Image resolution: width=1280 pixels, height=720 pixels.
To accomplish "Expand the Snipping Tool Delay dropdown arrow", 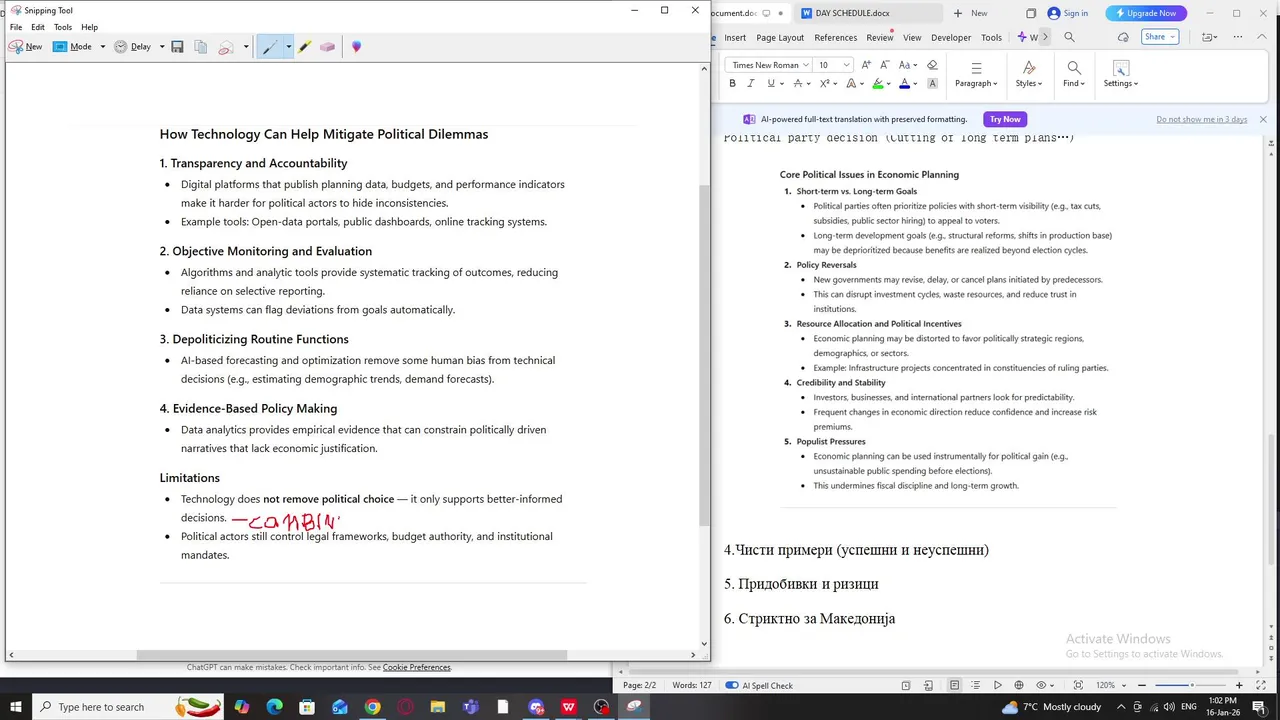I will (161, 46).
